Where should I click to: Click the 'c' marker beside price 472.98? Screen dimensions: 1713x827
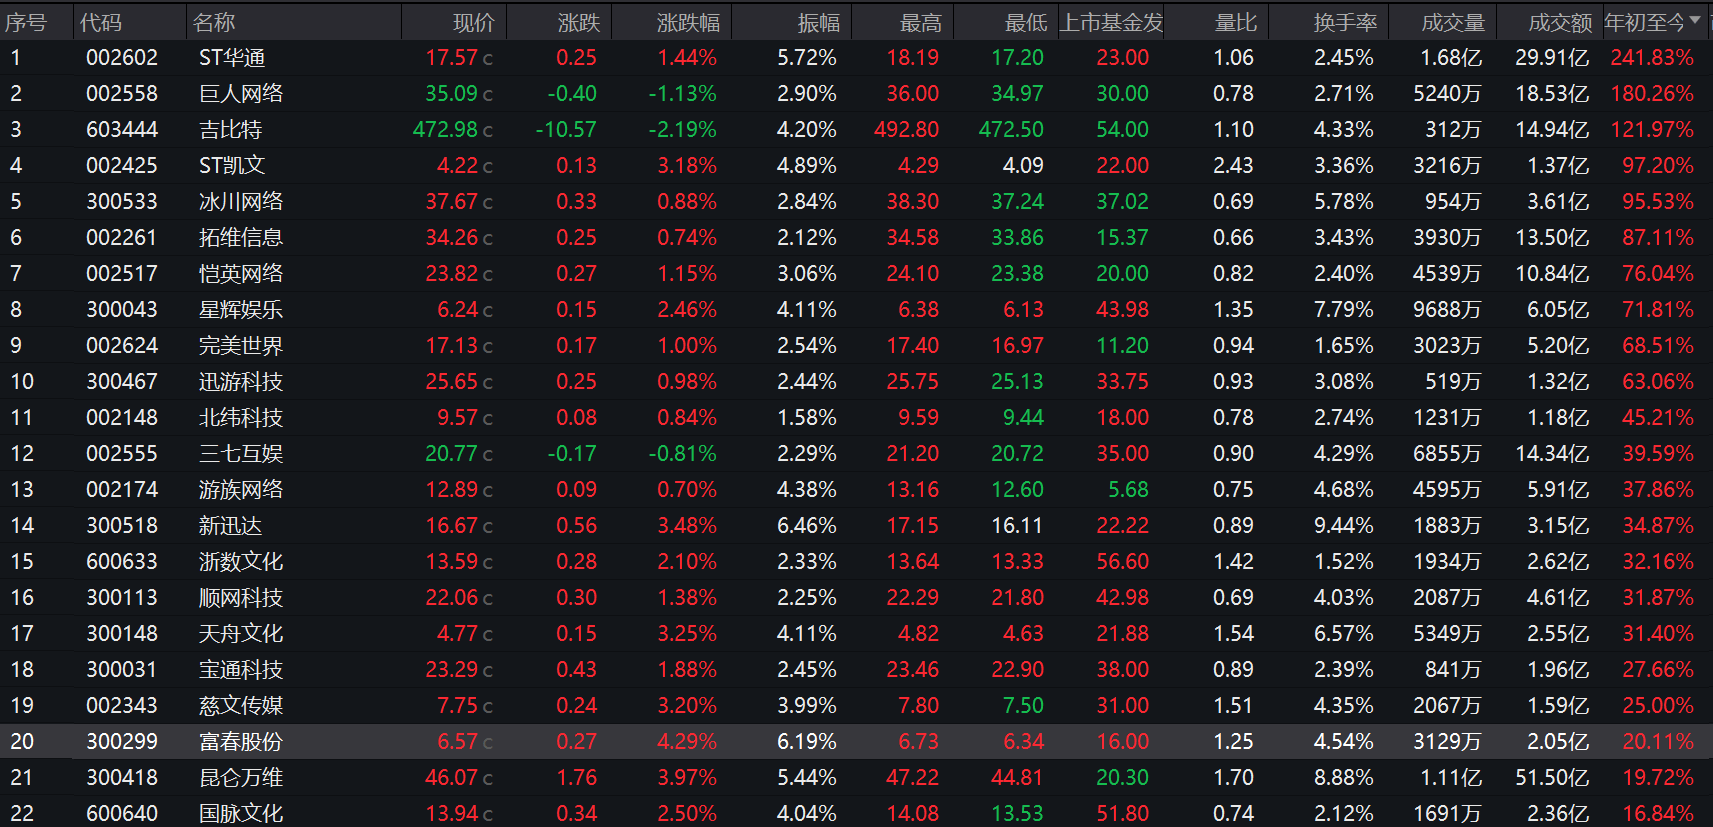488,131
